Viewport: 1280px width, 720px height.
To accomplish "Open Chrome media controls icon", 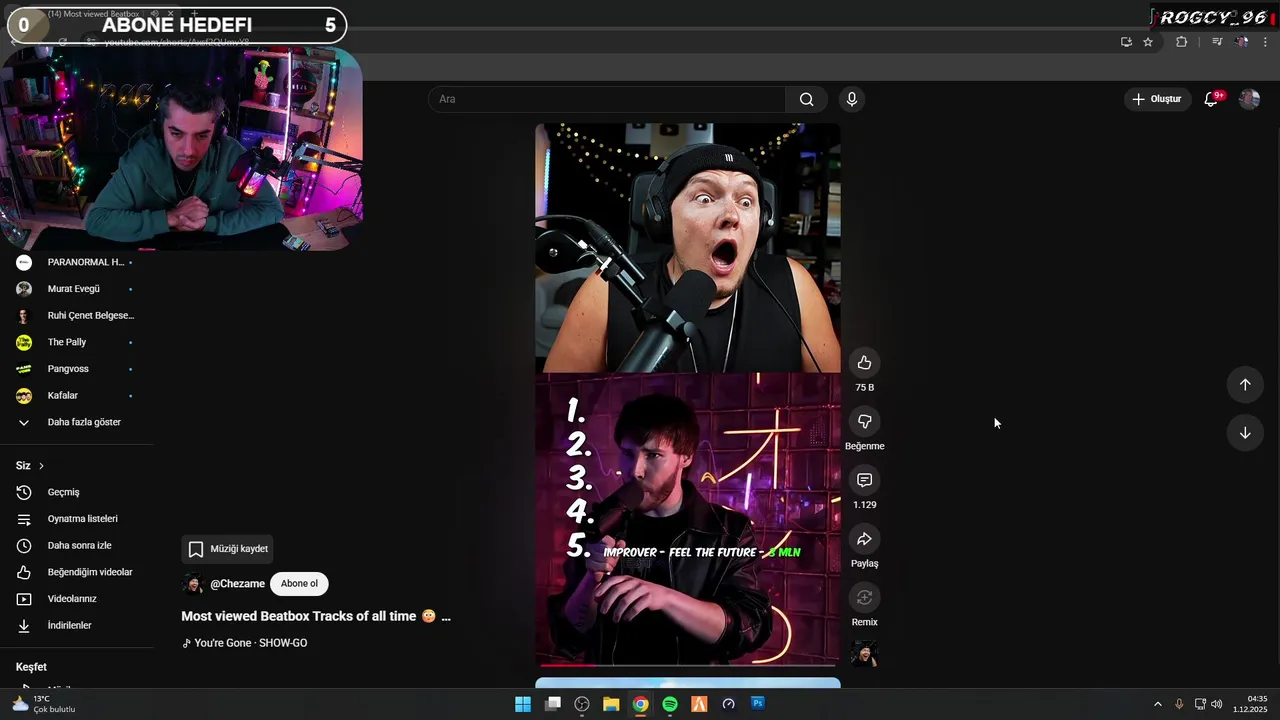I will tap(1217, 42).
